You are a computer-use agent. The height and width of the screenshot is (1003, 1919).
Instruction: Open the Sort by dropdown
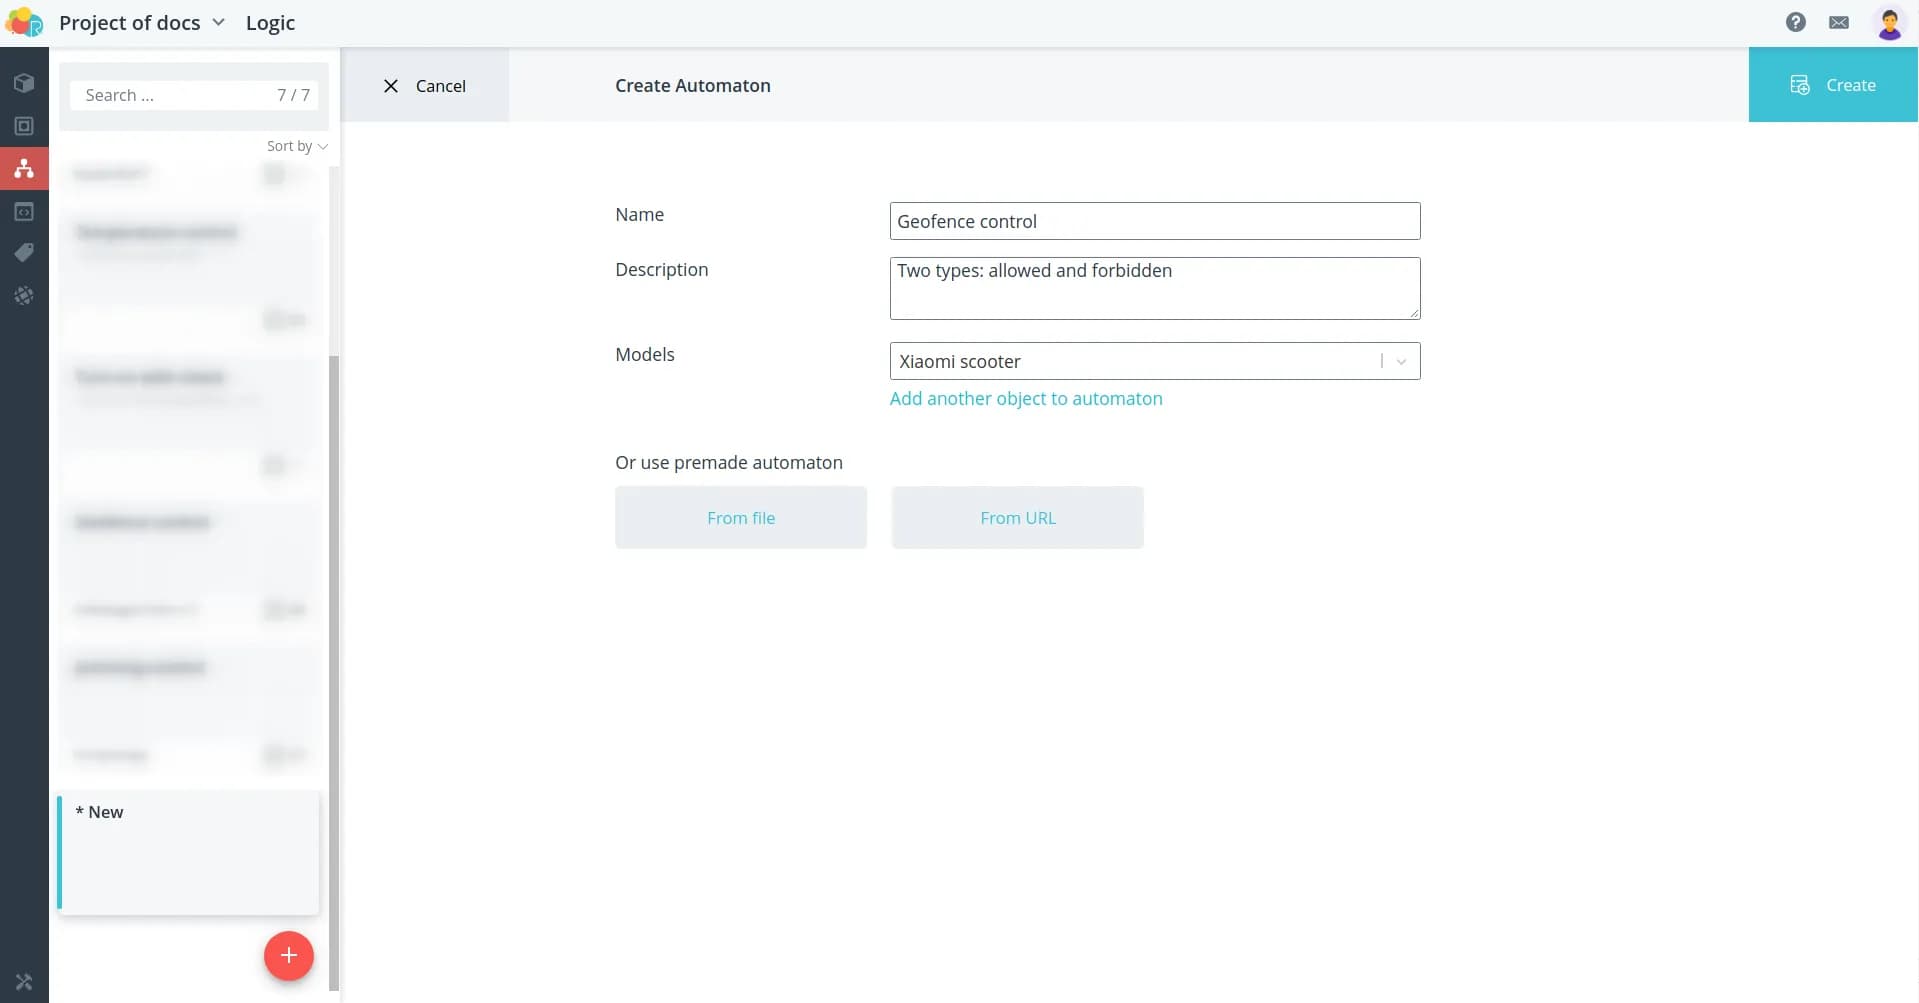(x=296, y=146)
